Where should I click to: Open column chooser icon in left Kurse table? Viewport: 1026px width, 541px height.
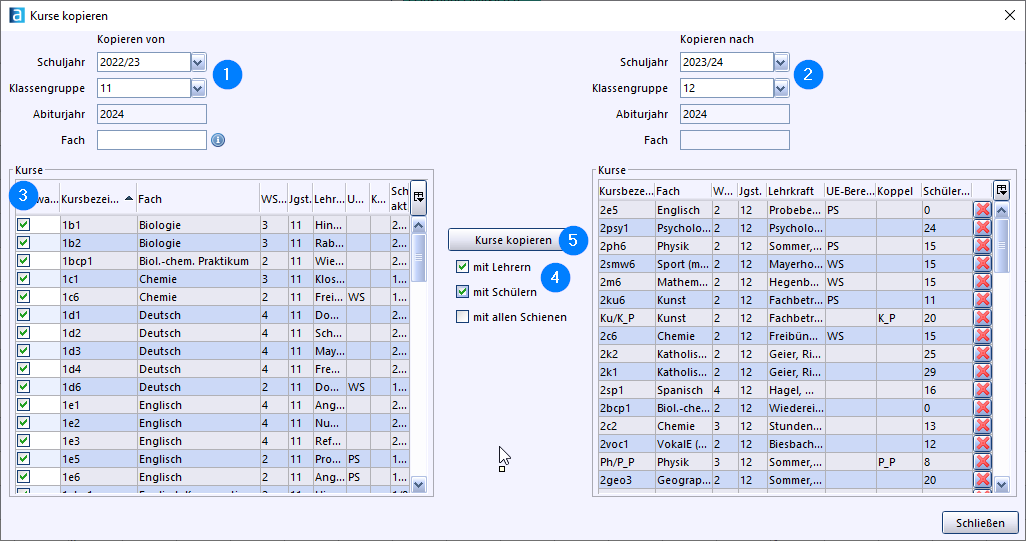(x=419, y=198)
